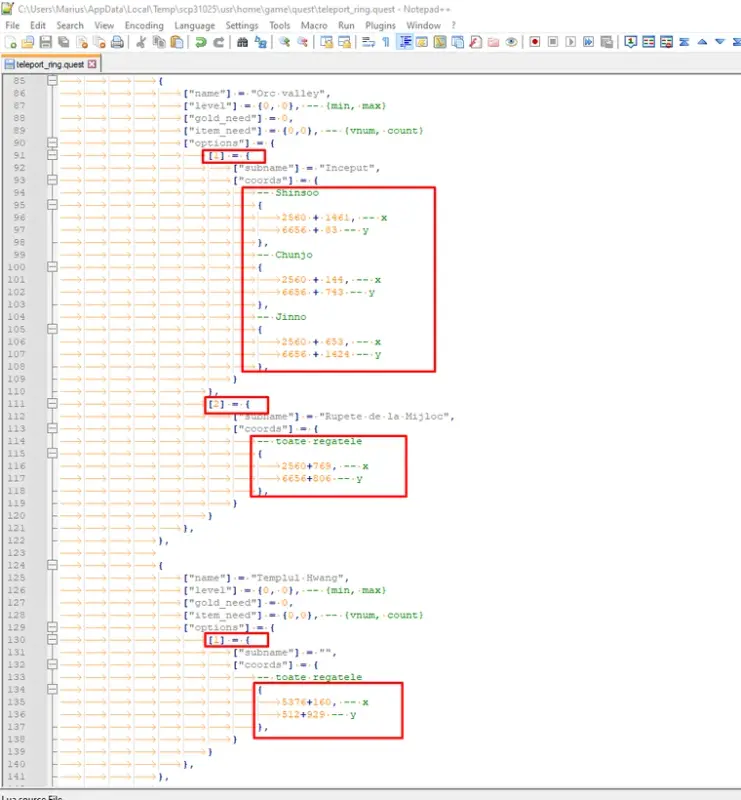Undo last change with green arrow
Viewport: 741px width, 800px height.
[x=201, y=42]
